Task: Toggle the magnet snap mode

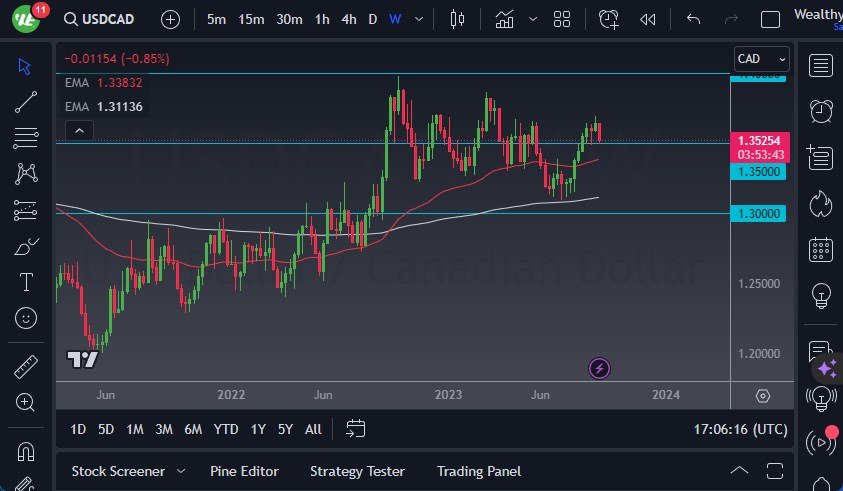Action: coord(26,450)
